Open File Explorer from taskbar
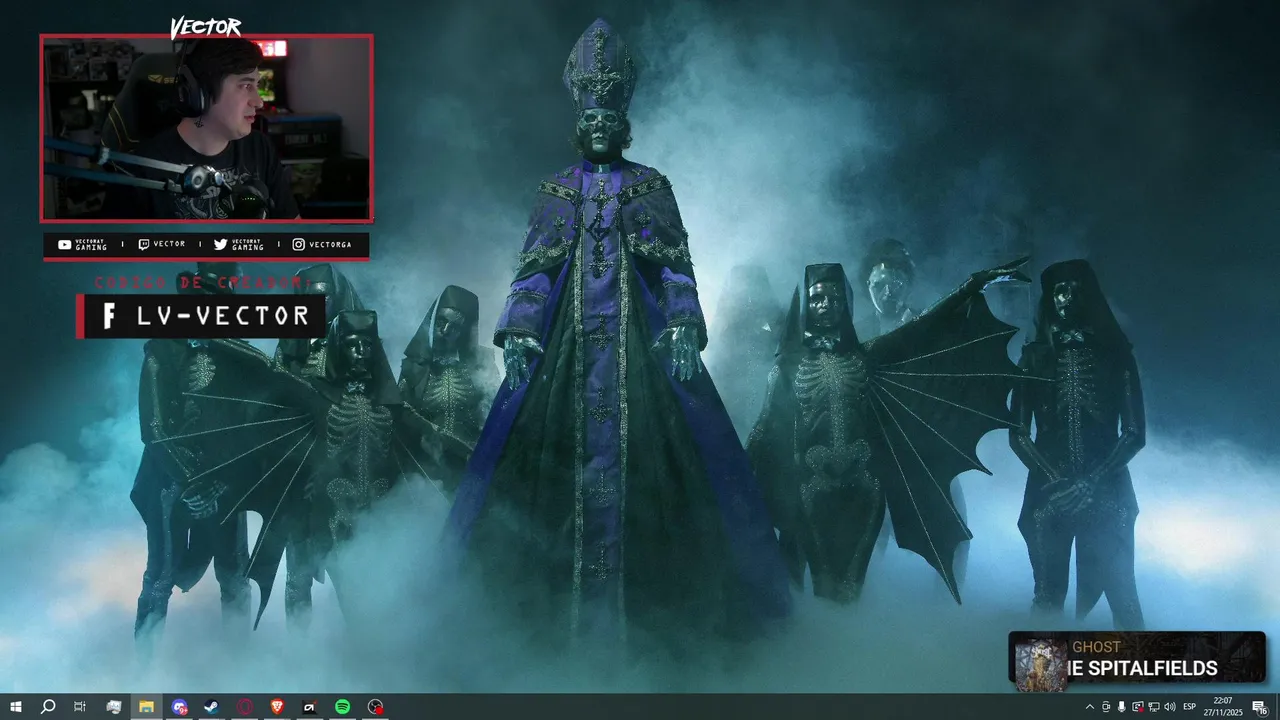This screenshot has height=720, width=1280. pyautogui.click(x=146, y=707)
